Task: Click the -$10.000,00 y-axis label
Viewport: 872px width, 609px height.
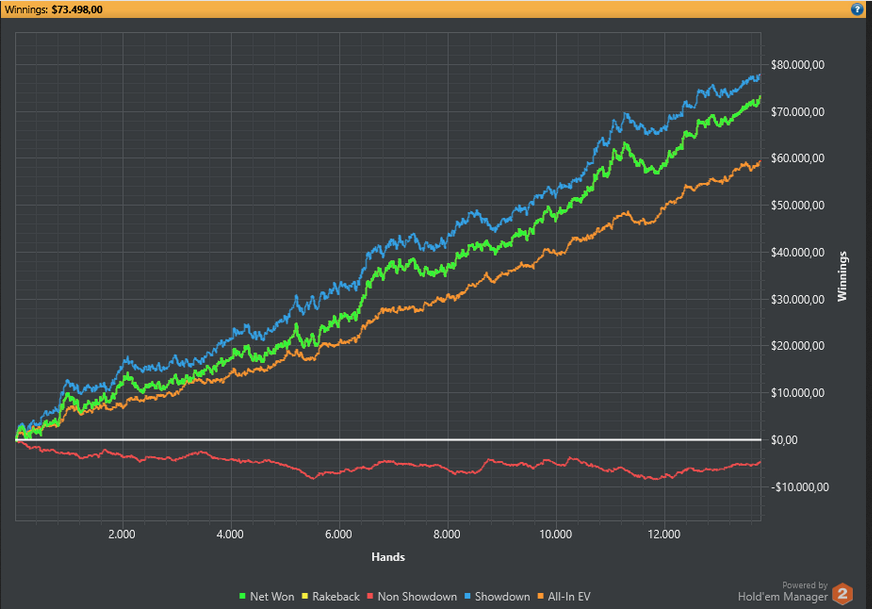Action: 800,487
